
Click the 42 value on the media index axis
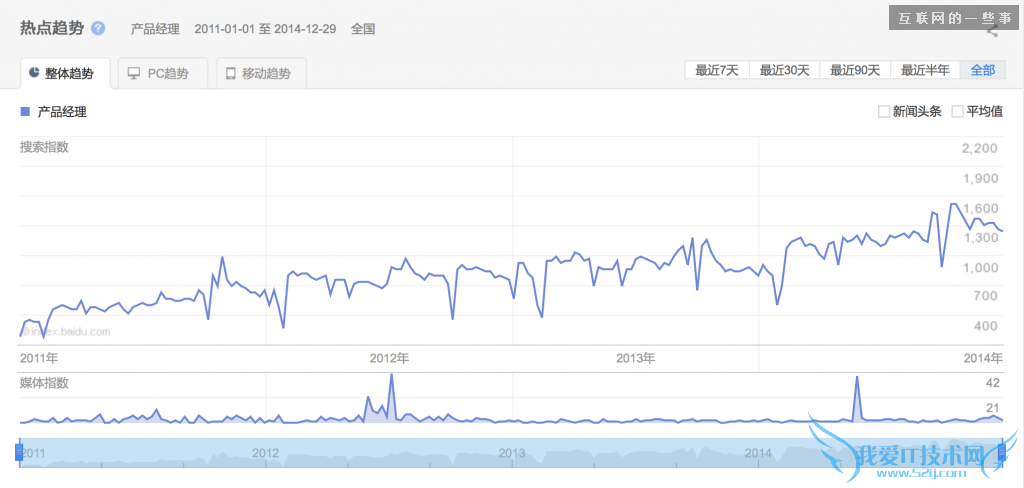coord(993,383)
